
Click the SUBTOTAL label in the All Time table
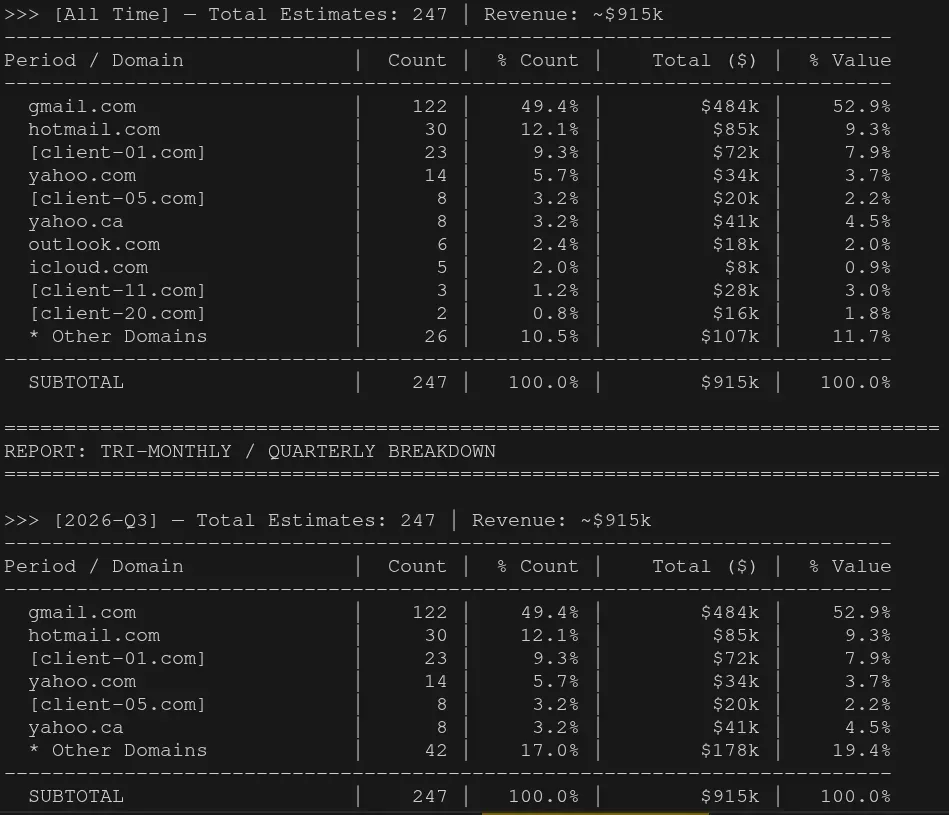pos(76,382)
